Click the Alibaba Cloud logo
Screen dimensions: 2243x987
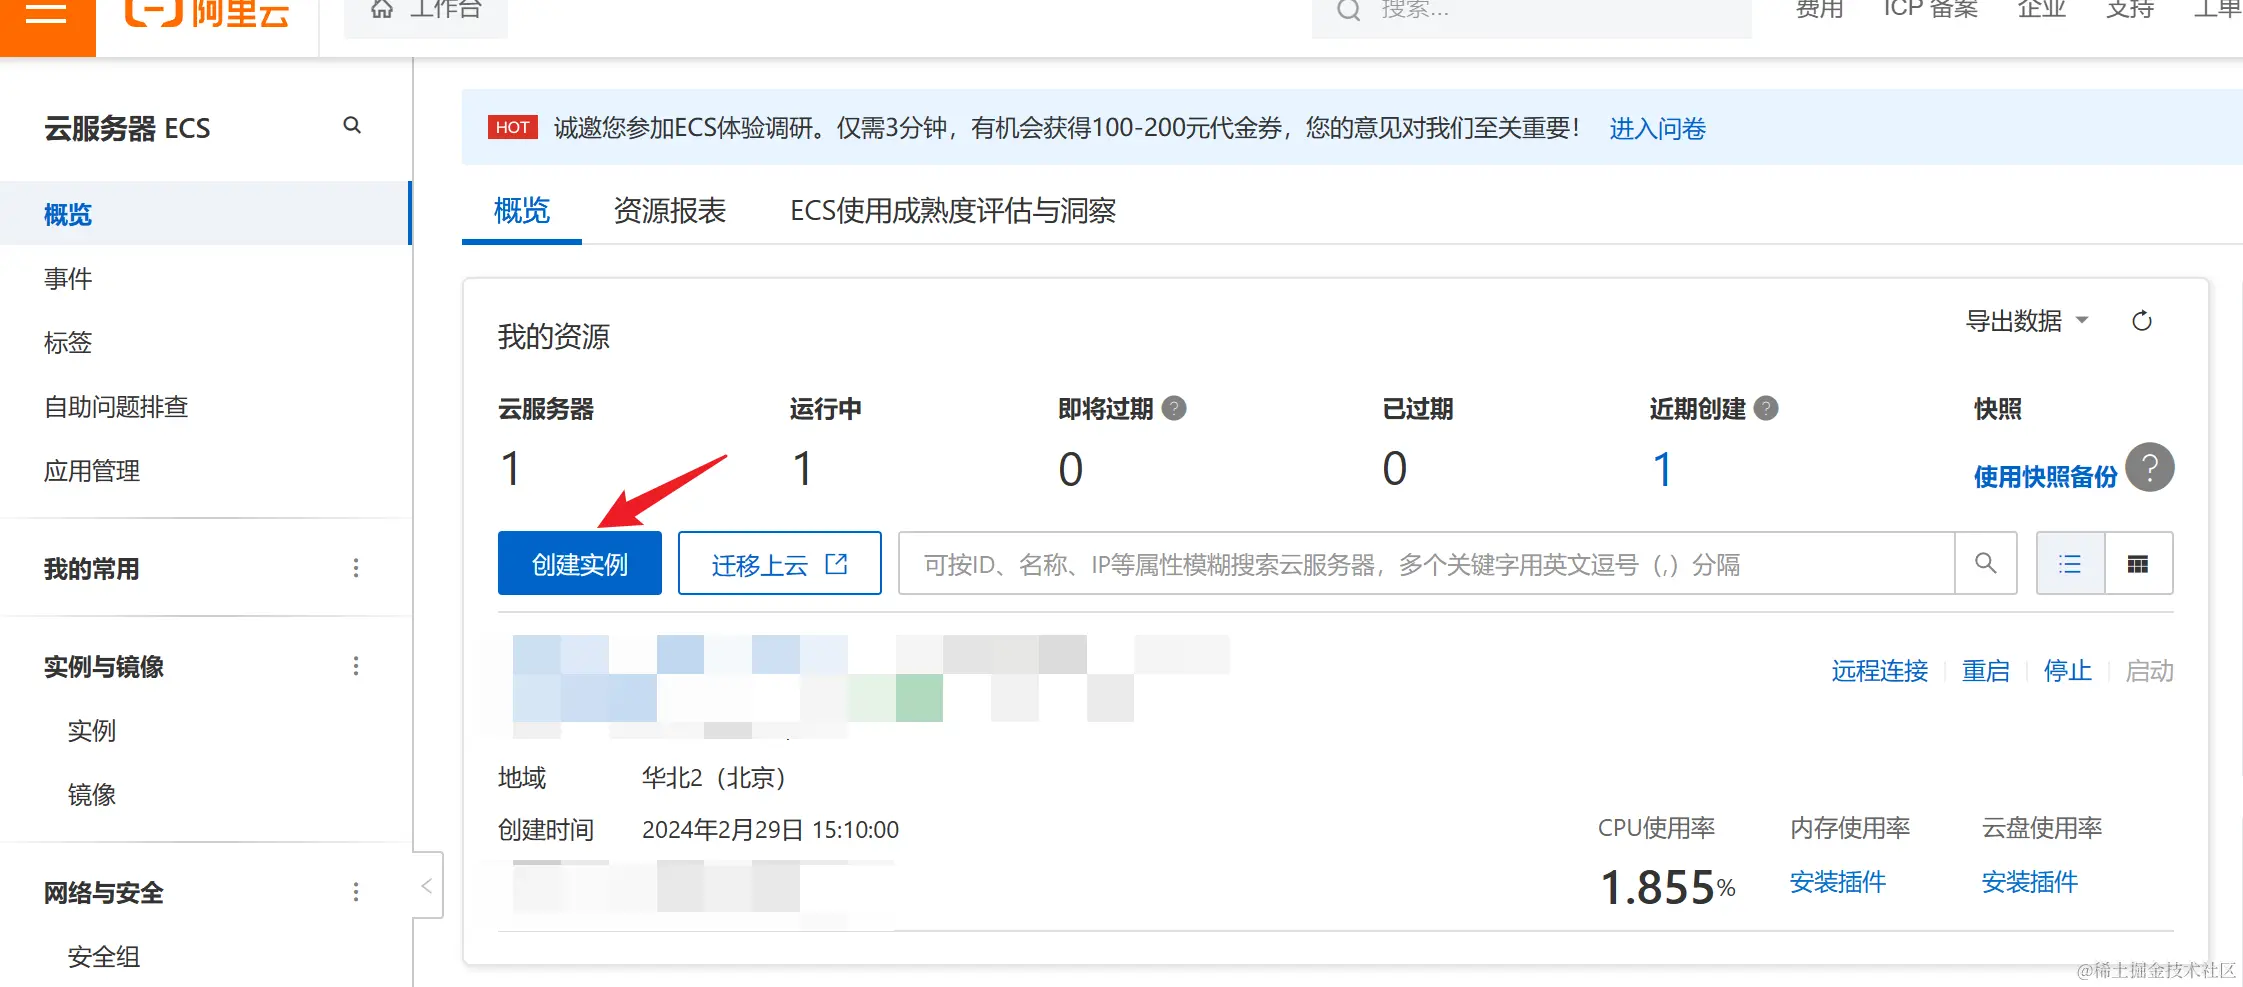pyautogui.click(x=206, y=14)
